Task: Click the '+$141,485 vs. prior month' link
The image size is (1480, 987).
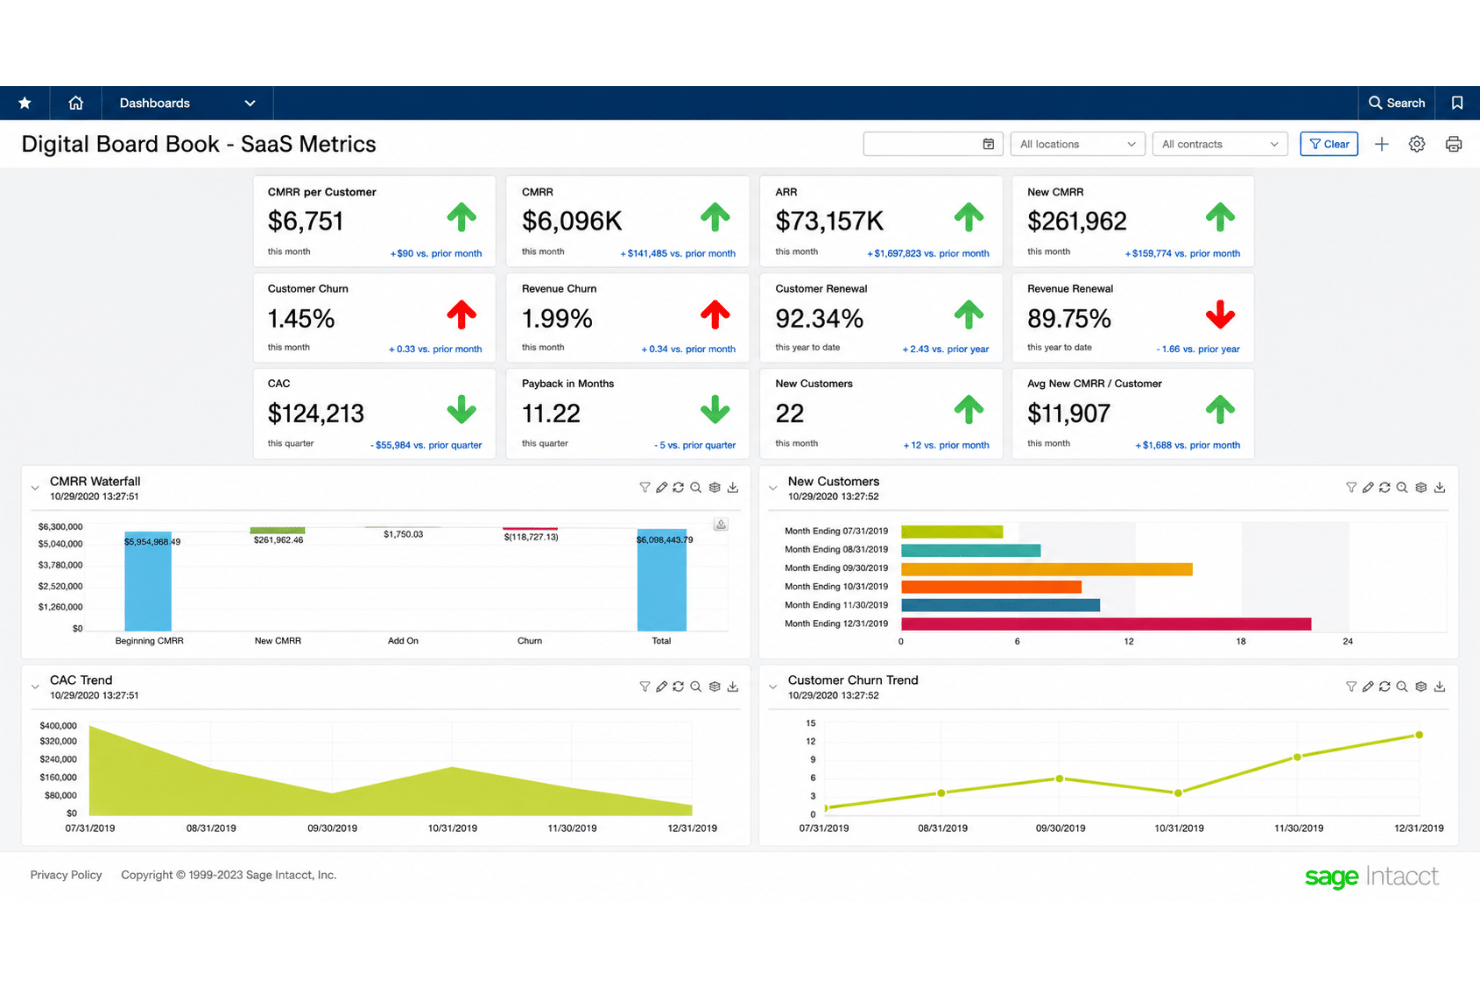Action: [678, 254]
